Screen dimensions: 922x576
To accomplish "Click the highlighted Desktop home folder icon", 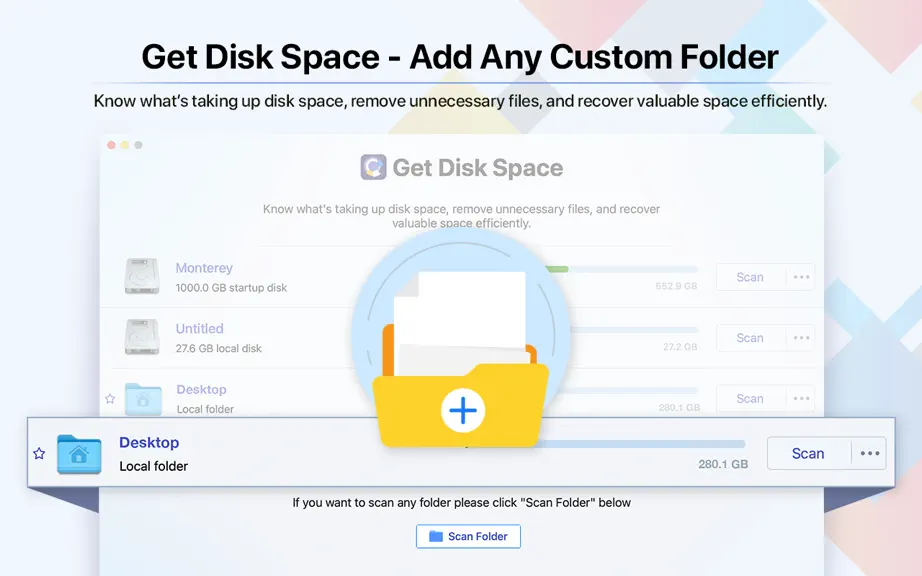I will pos(79,454).
